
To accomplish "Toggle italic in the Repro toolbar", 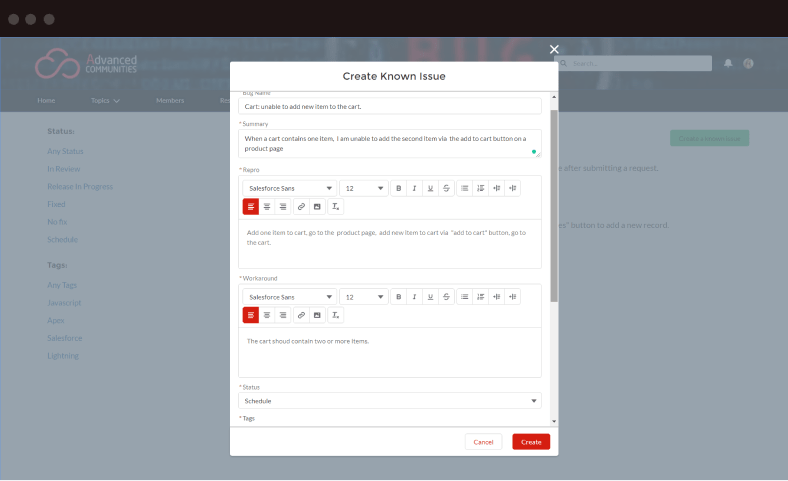I will coord(414,188).
